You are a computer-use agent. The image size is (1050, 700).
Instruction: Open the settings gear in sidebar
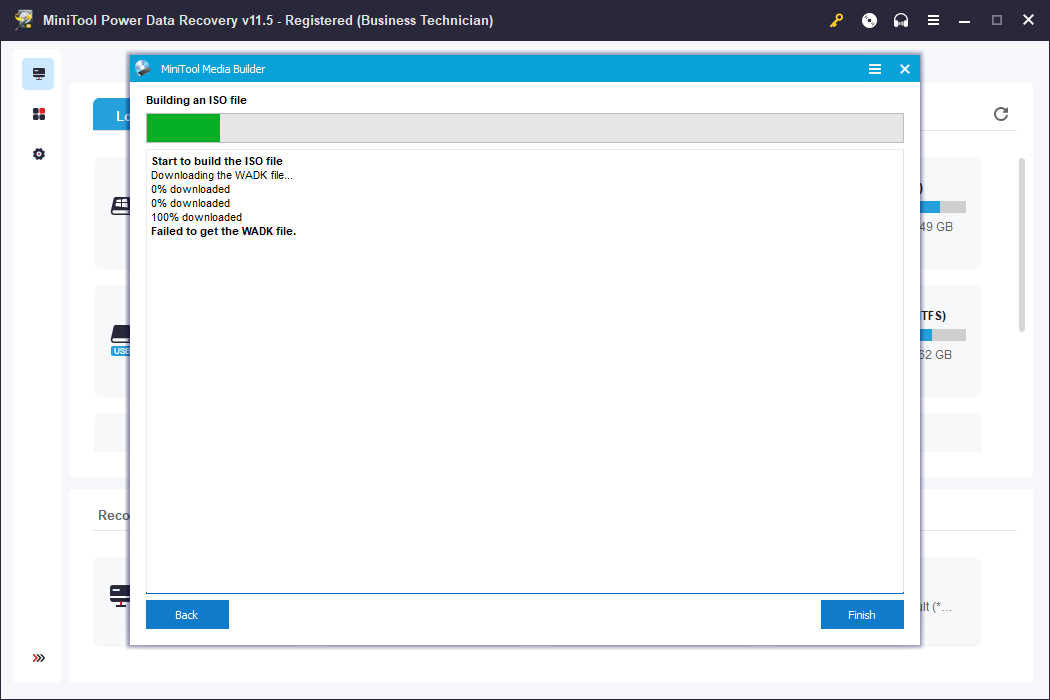[39, 154]
